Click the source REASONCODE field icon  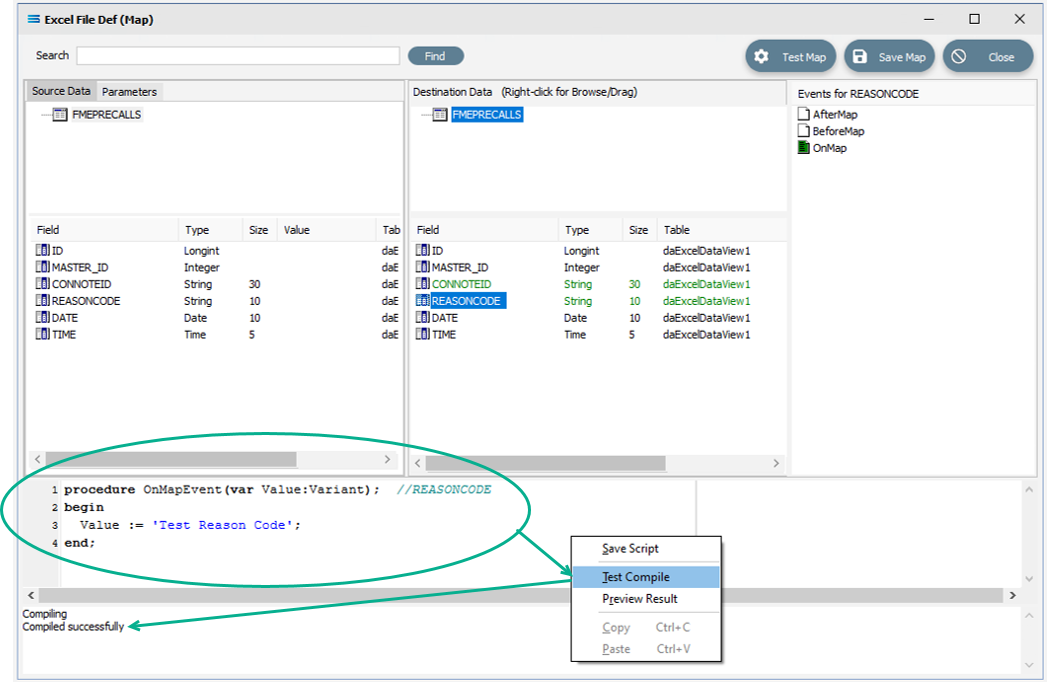pos(42,301)
